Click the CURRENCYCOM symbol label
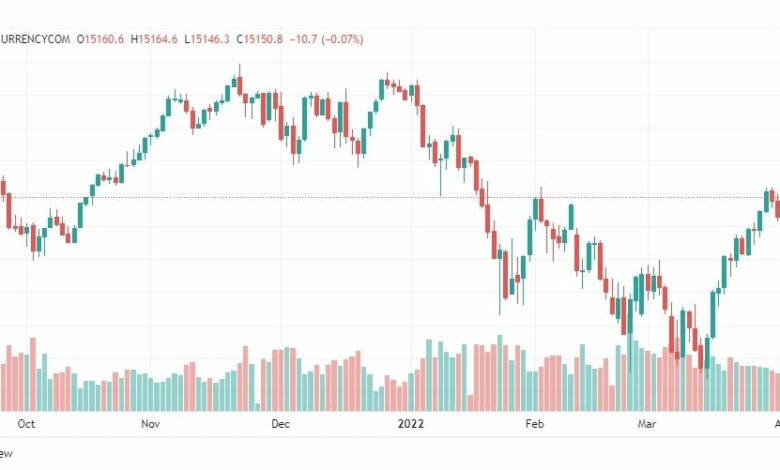The image size is (780, 470). [34, 39]
